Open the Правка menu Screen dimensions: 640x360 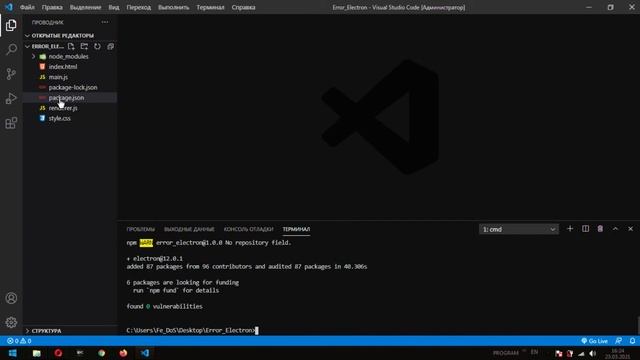coord(52,7)
